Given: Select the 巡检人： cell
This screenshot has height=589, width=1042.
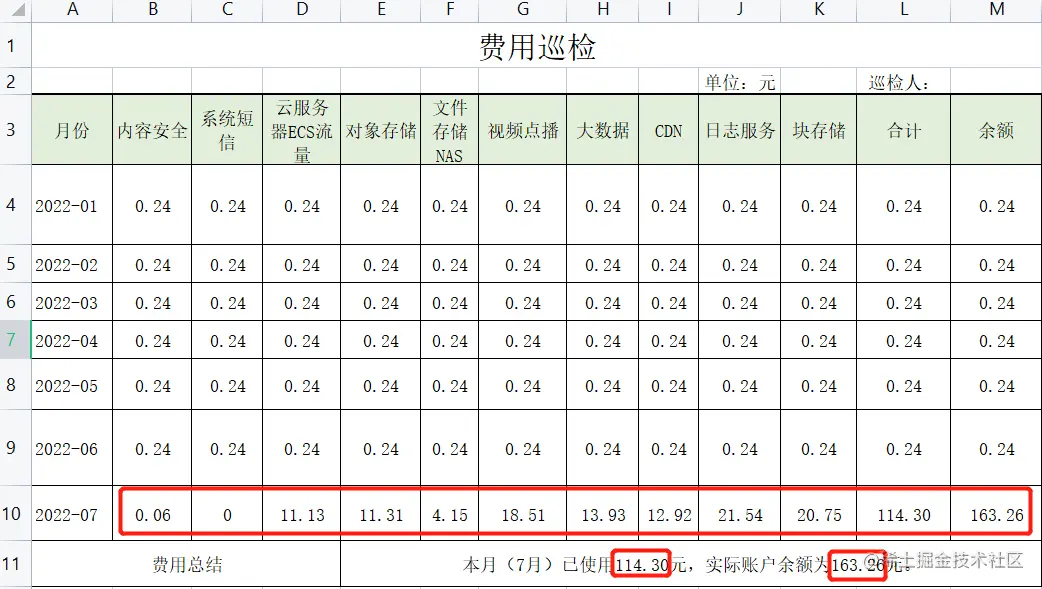Looking at the screenshot, I should coord(901,81).
